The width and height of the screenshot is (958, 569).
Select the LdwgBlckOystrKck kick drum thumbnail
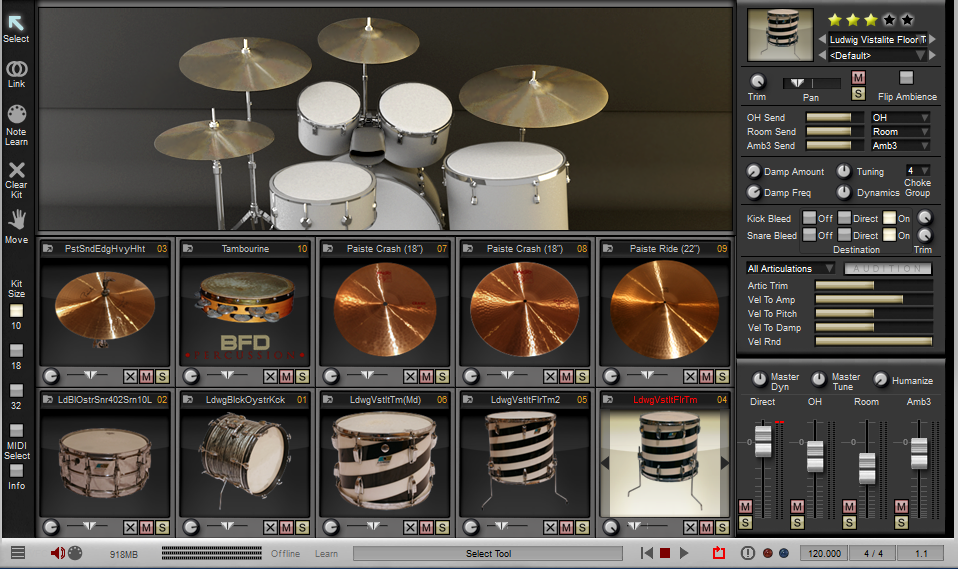coord(245,461)
